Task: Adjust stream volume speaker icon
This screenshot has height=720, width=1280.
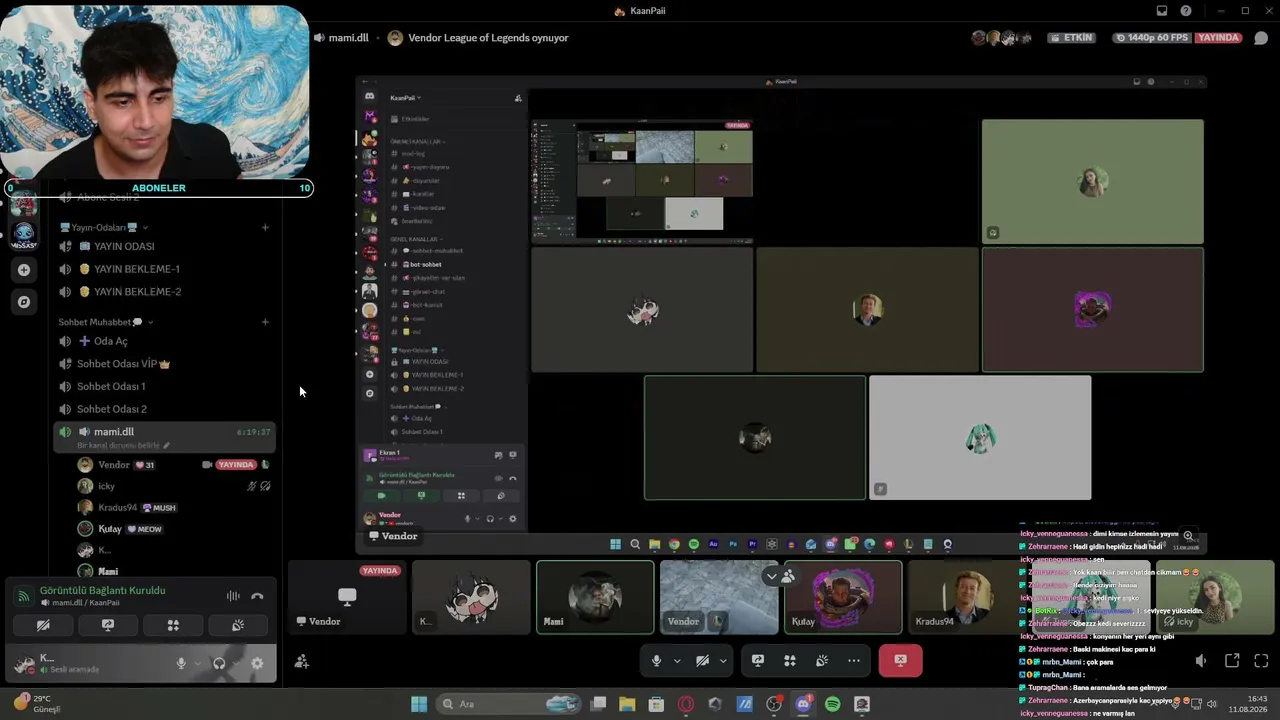Action: 1201,661
